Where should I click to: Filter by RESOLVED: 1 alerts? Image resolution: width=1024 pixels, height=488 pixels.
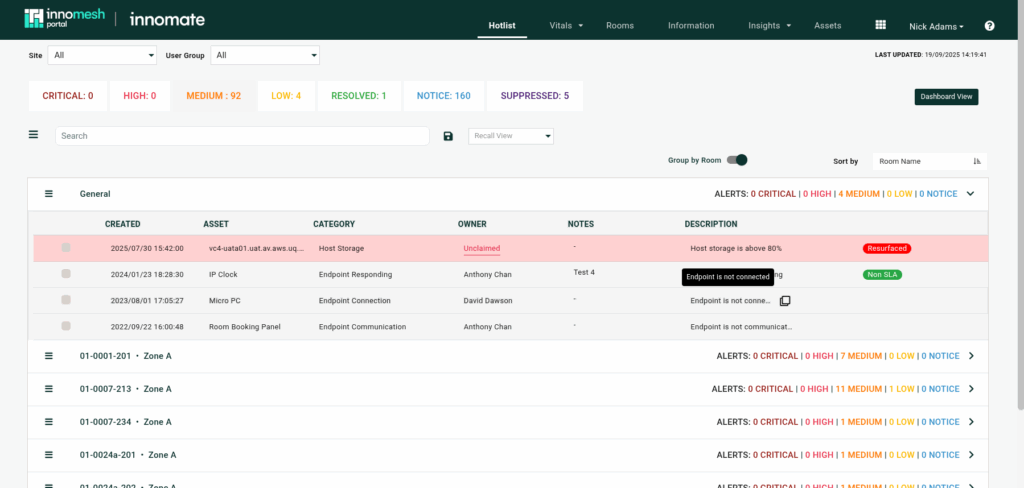(x=359, y=96)
